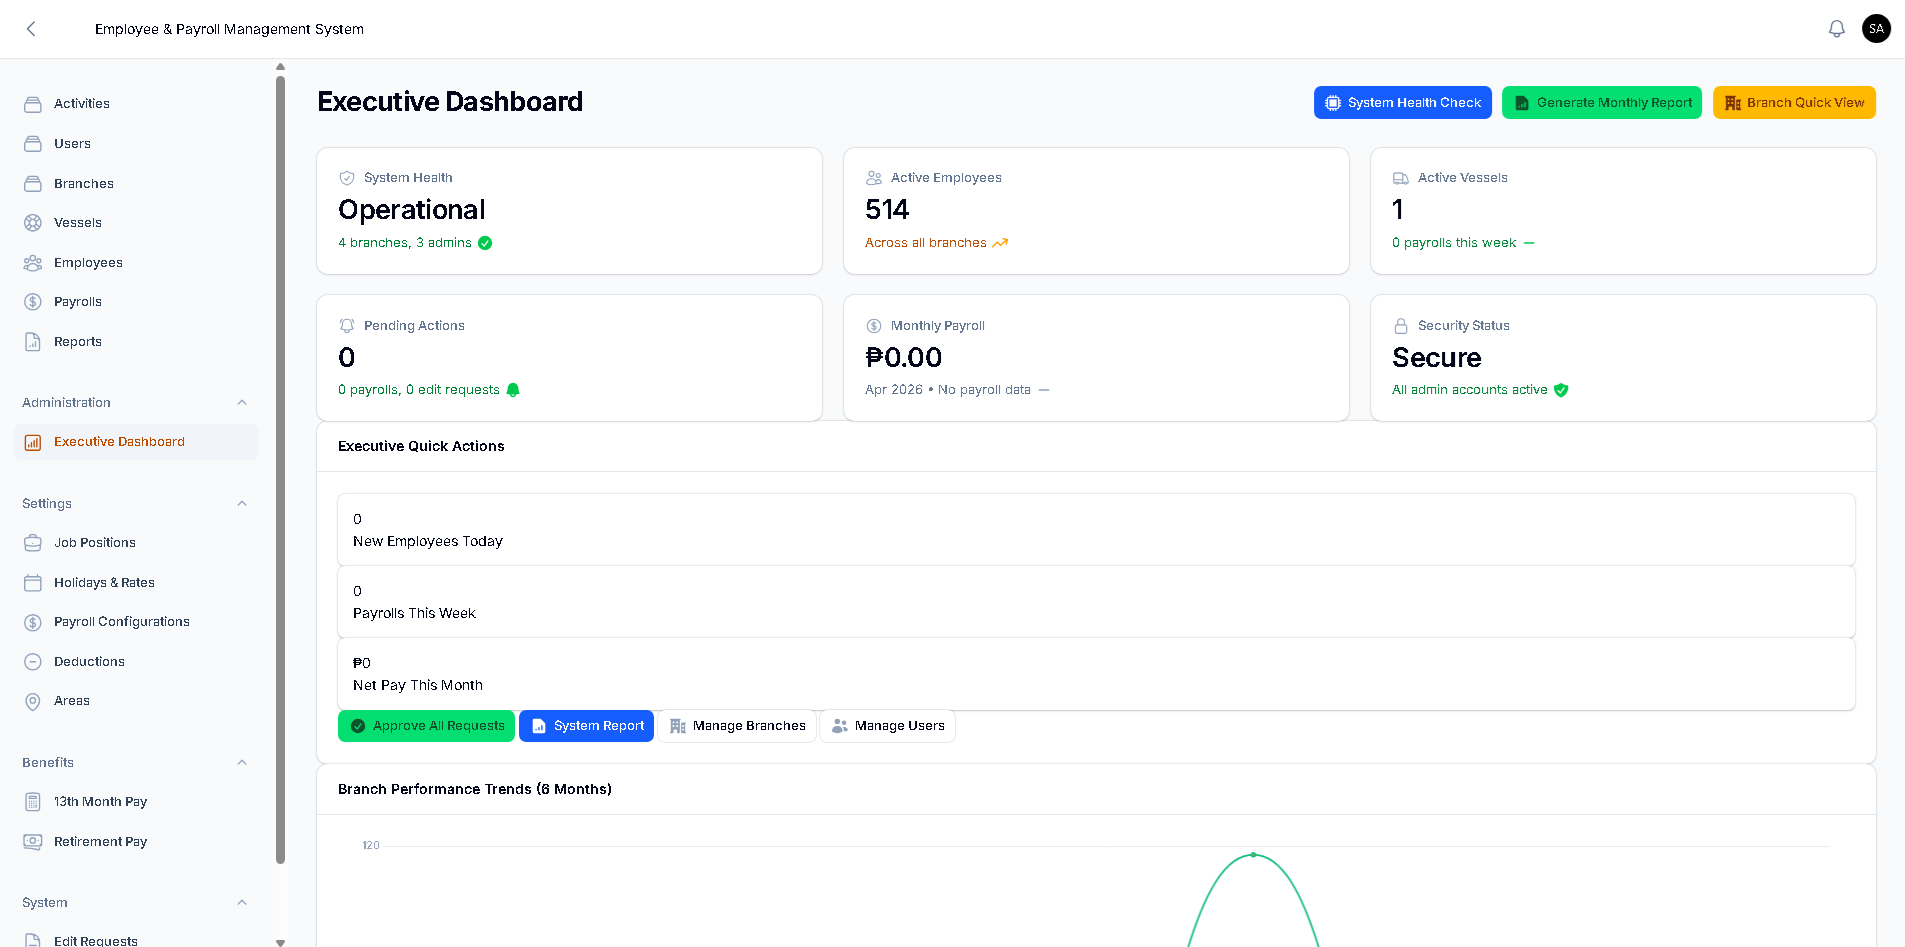Click the Monthly Payroll coin icon
The width and height of the screenshot is (1905, 947).
point(874,326)
